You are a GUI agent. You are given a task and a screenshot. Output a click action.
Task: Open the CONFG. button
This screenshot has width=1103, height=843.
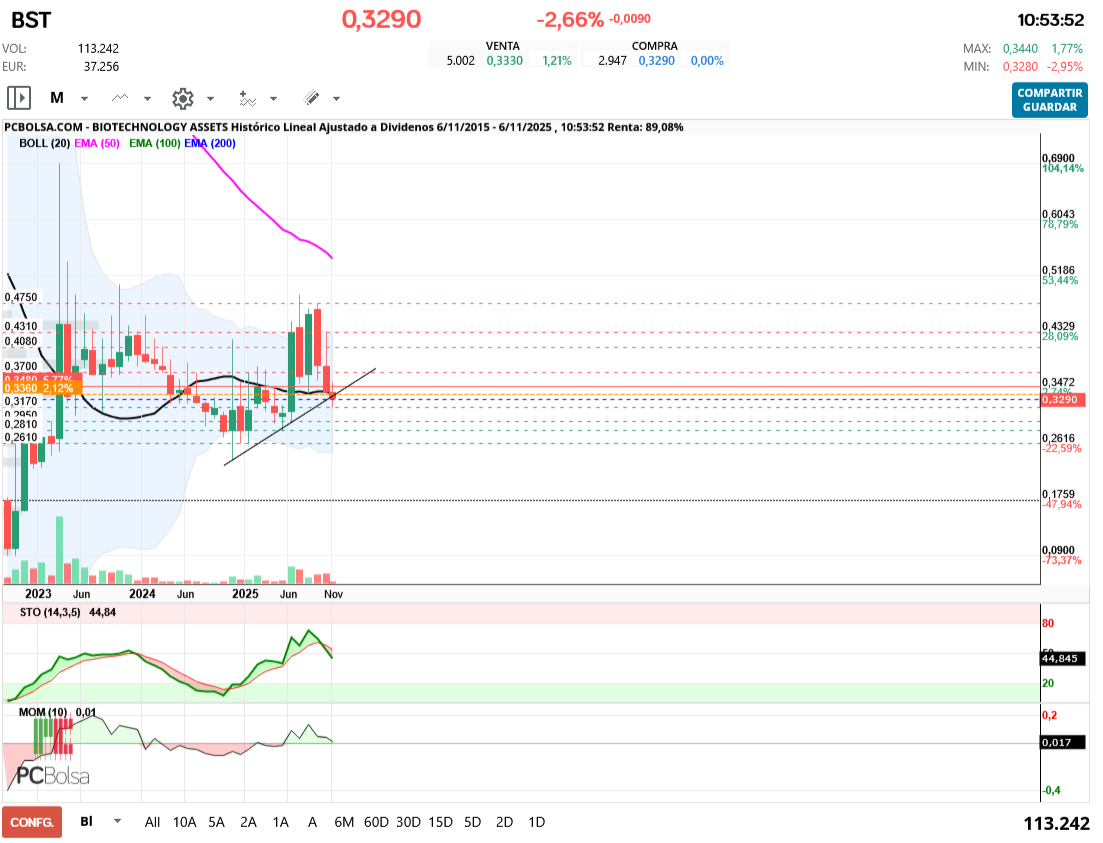(x=32, y=822)
